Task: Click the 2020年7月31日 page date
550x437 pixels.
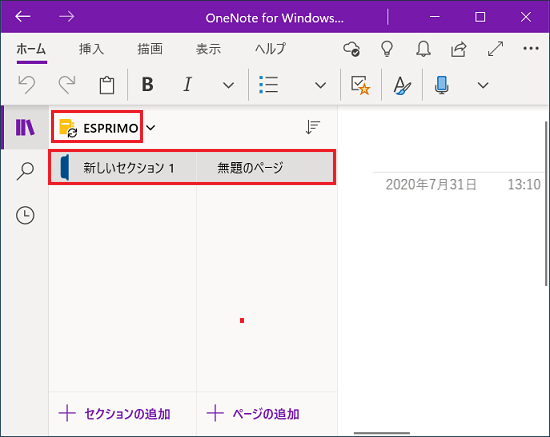Action: (431, 184)
